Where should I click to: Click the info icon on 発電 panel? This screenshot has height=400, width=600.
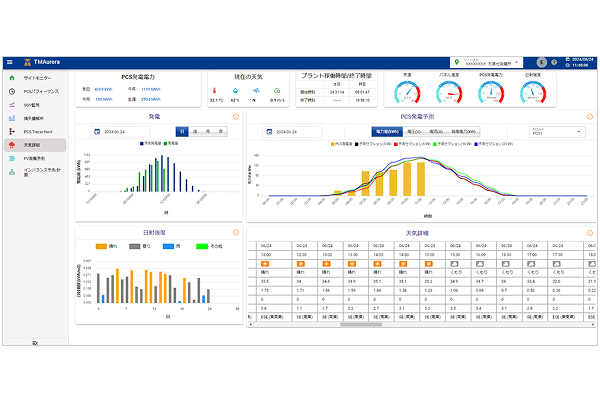pos(237,117)
